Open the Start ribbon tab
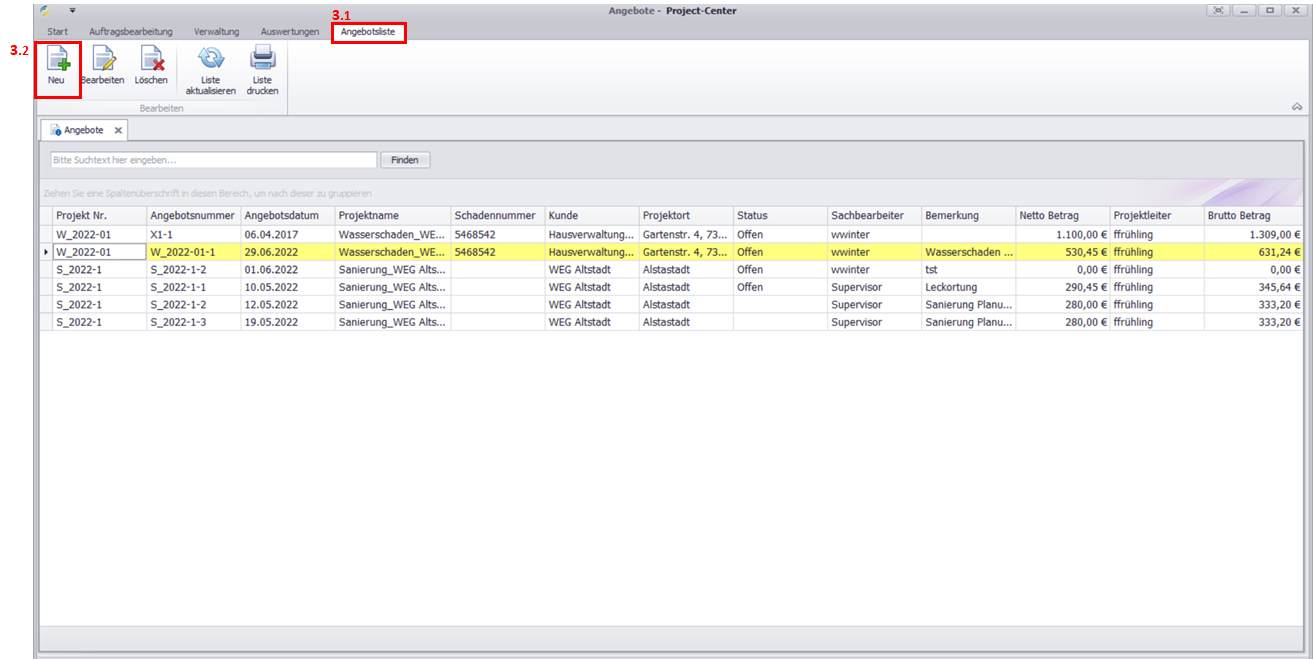Image resolution: width=1313 pixels, height=659 pixels. click(x=58, y=32)
